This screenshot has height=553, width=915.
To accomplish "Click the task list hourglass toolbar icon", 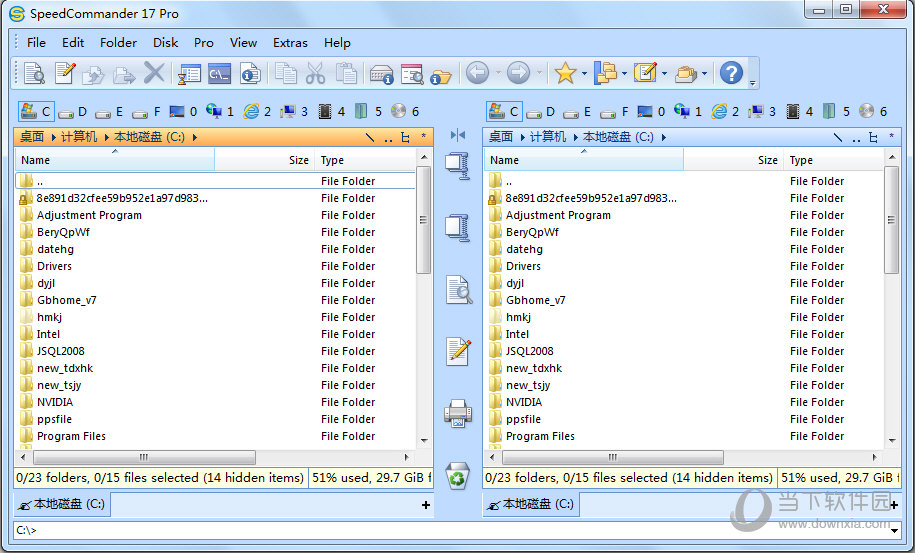I will (188, 74).
